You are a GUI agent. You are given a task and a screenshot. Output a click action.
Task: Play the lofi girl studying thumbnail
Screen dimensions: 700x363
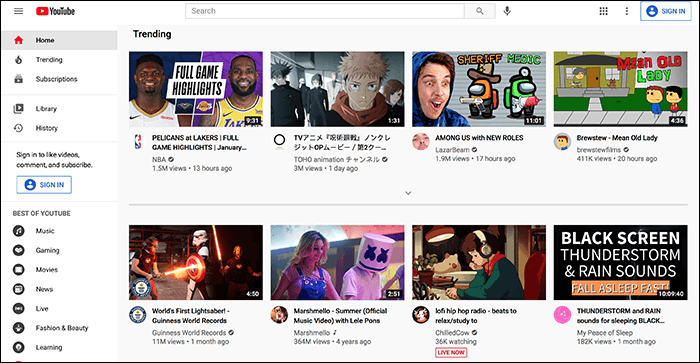(x=479, y=263)
